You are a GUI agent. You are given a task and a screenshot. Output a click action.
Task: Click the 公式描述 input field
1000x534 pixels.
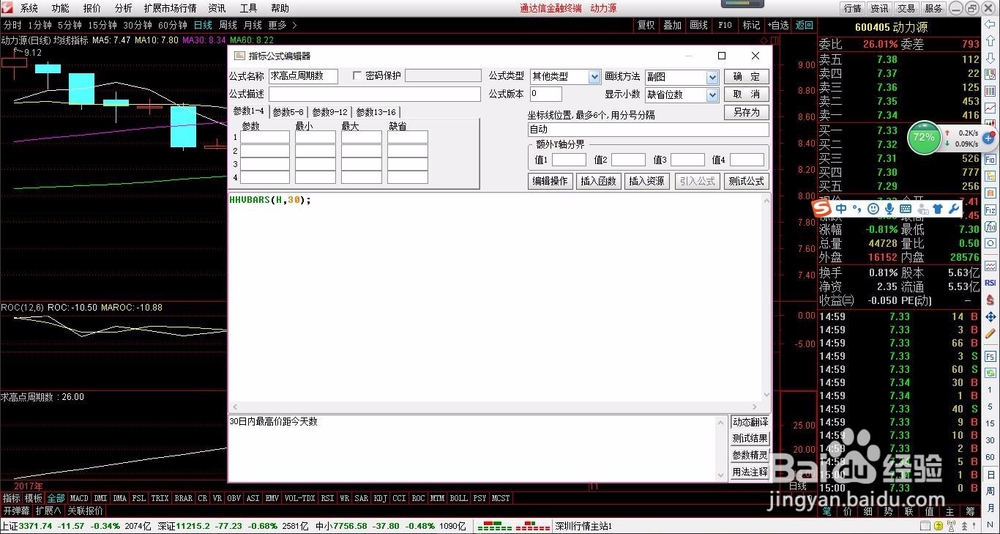(x=374, y=94)
